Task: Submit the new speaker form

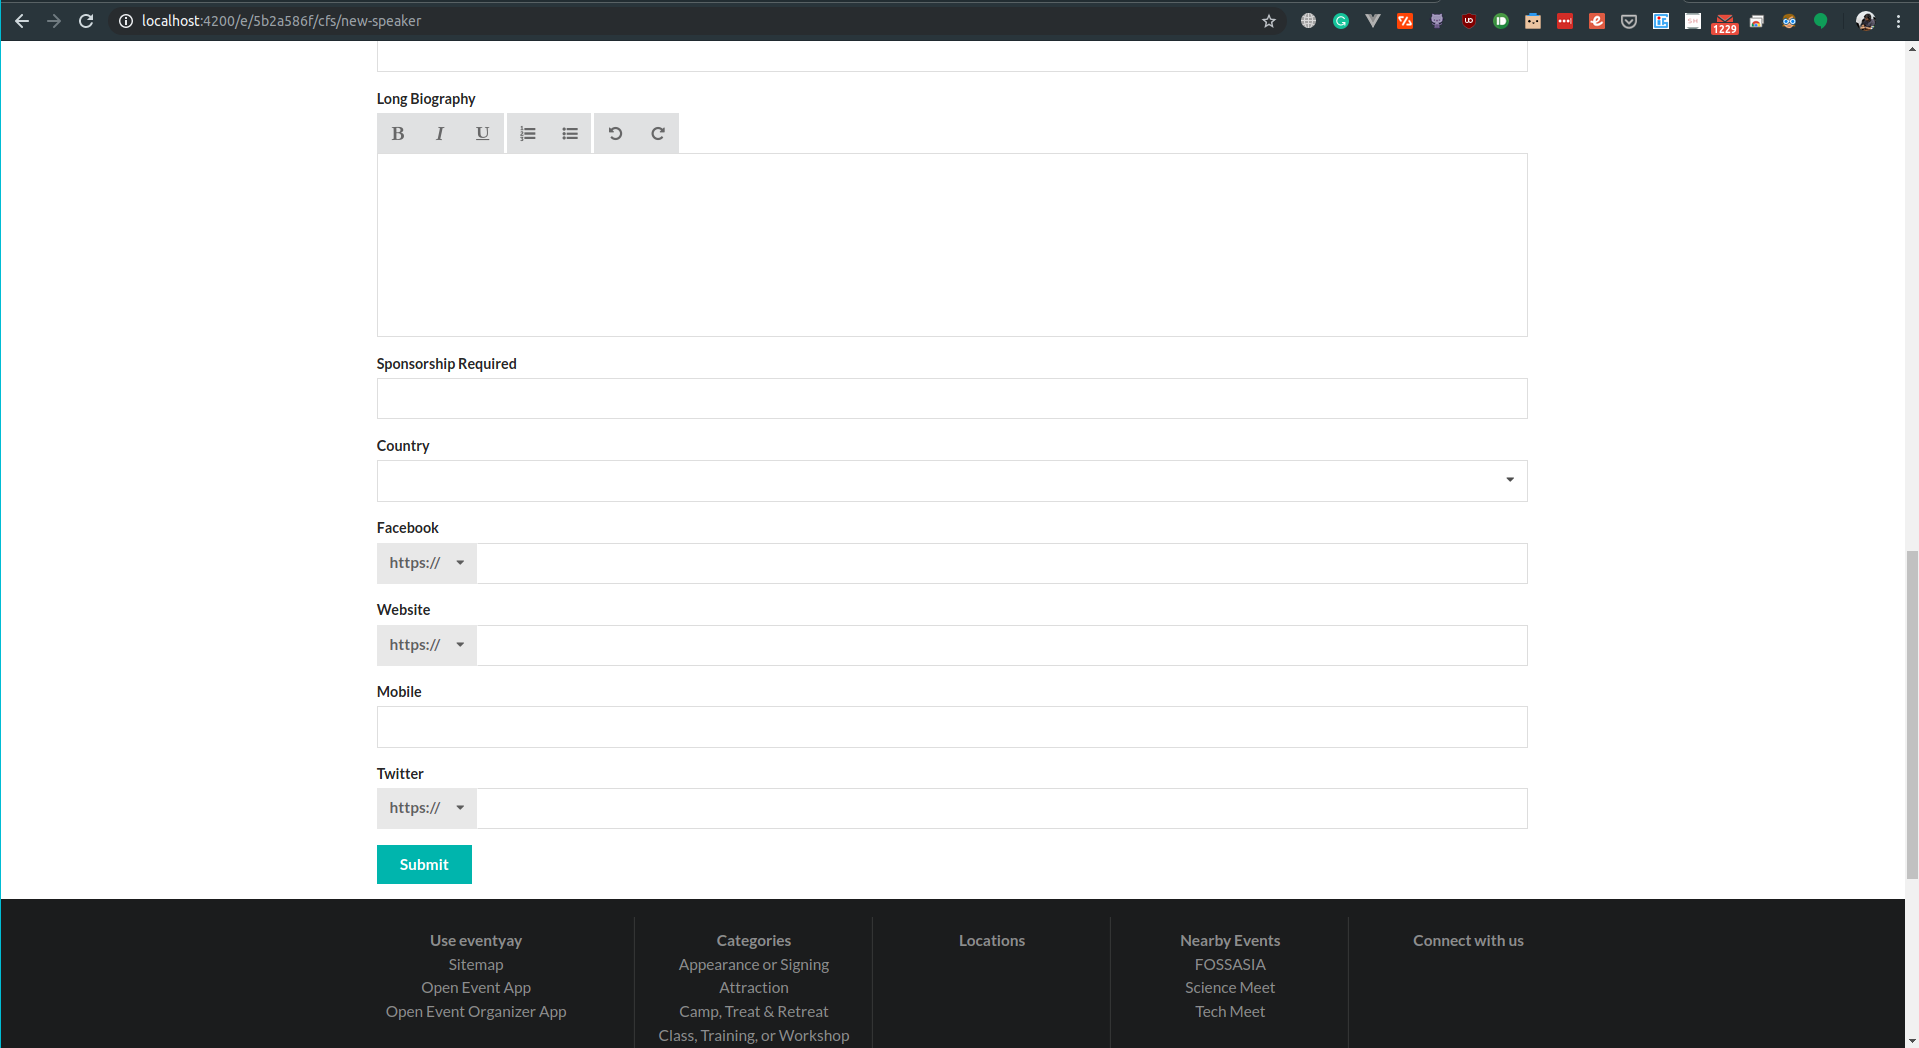Action: (424, 864)
